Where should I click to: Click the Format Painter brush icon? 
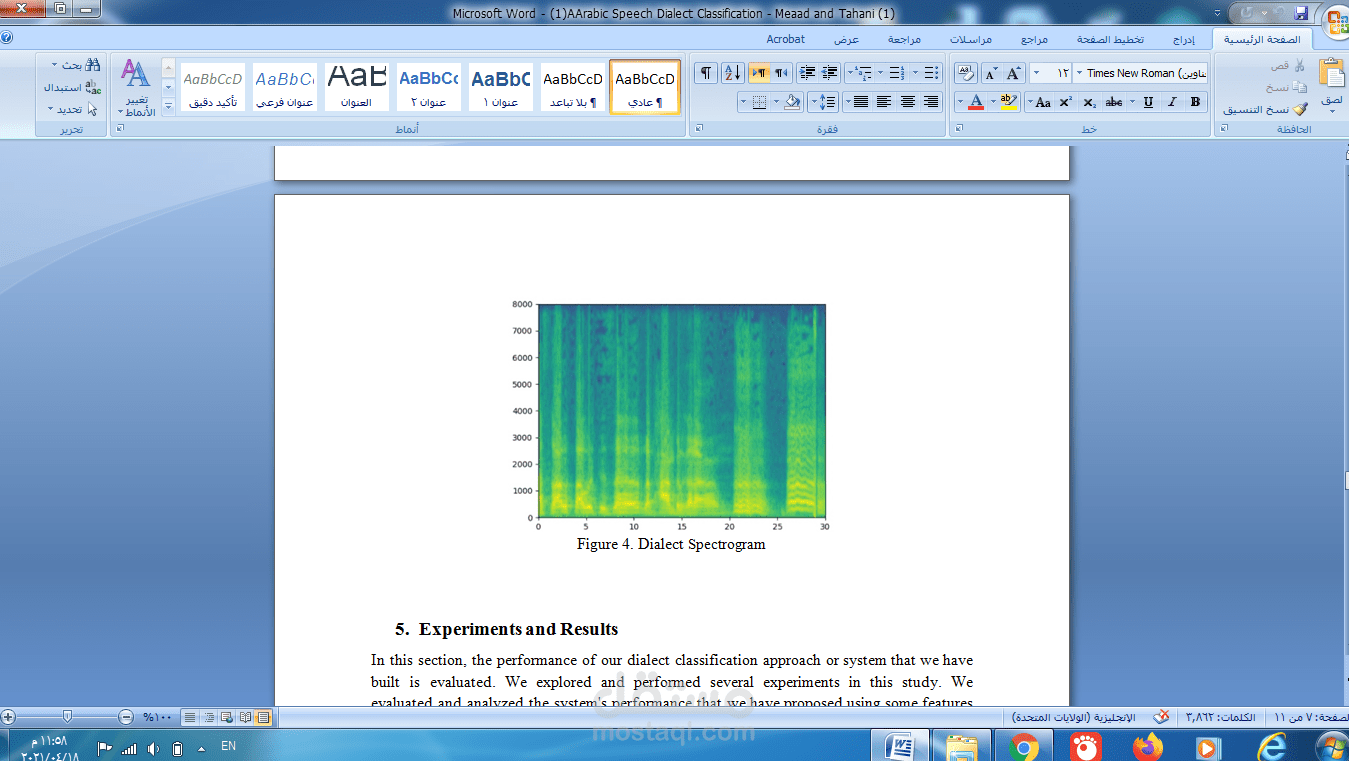pos(1299,110)
